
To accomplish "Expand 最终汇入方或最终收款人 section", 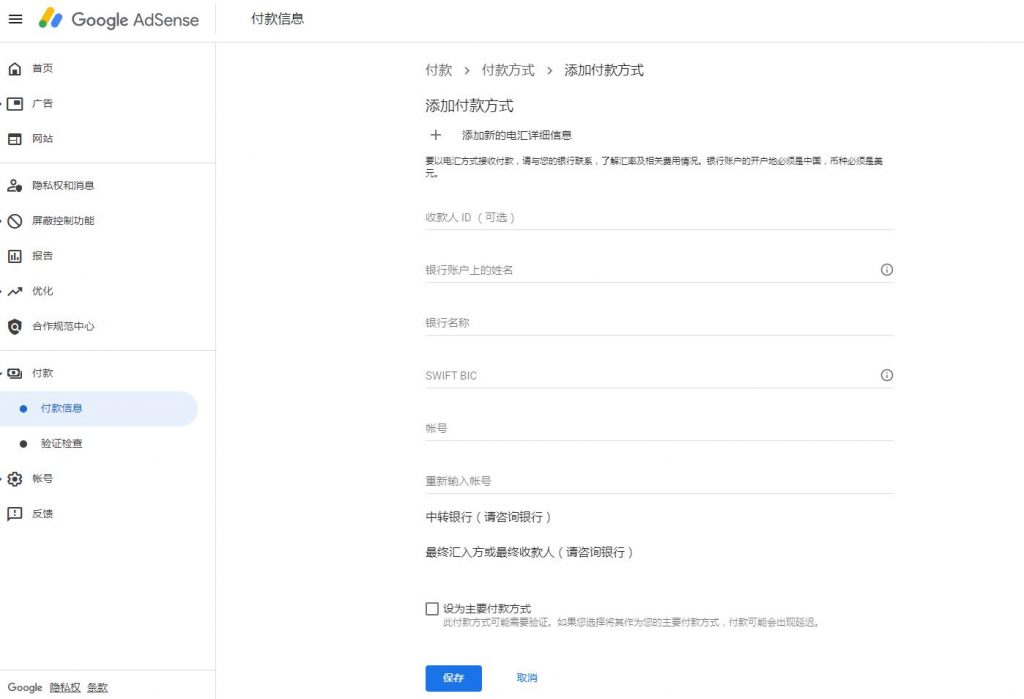I will click(x=530, y=553).
